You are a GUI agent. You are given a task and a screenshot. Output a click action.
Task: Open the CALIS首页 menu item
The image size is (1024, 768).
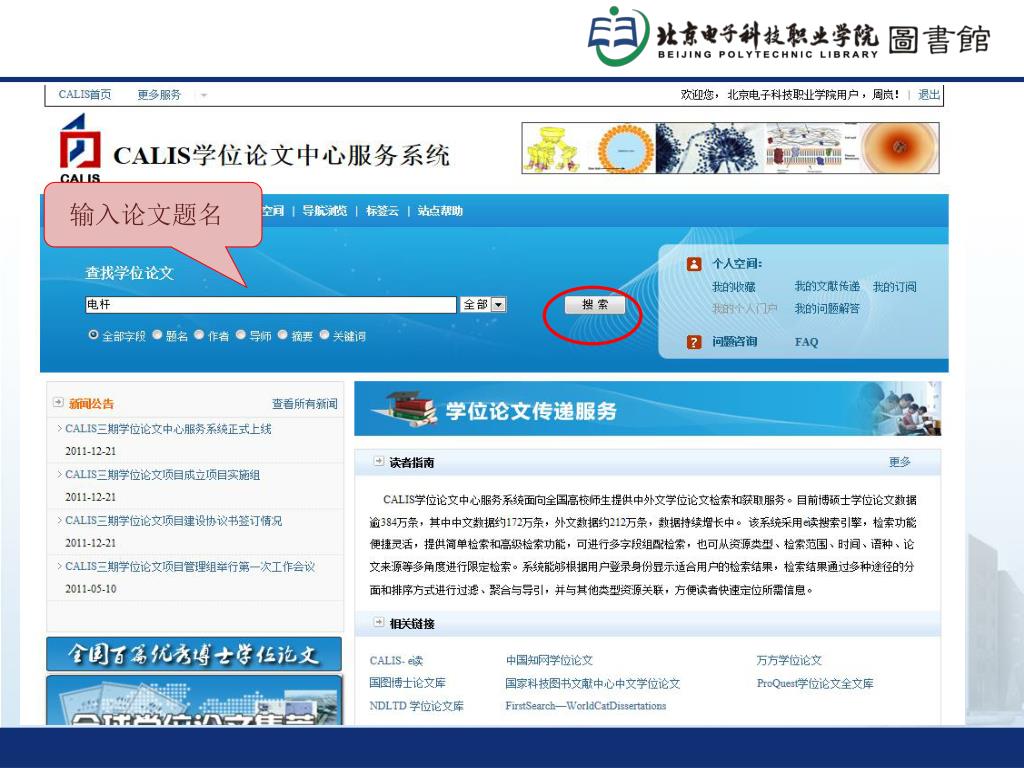coord(85,95)
